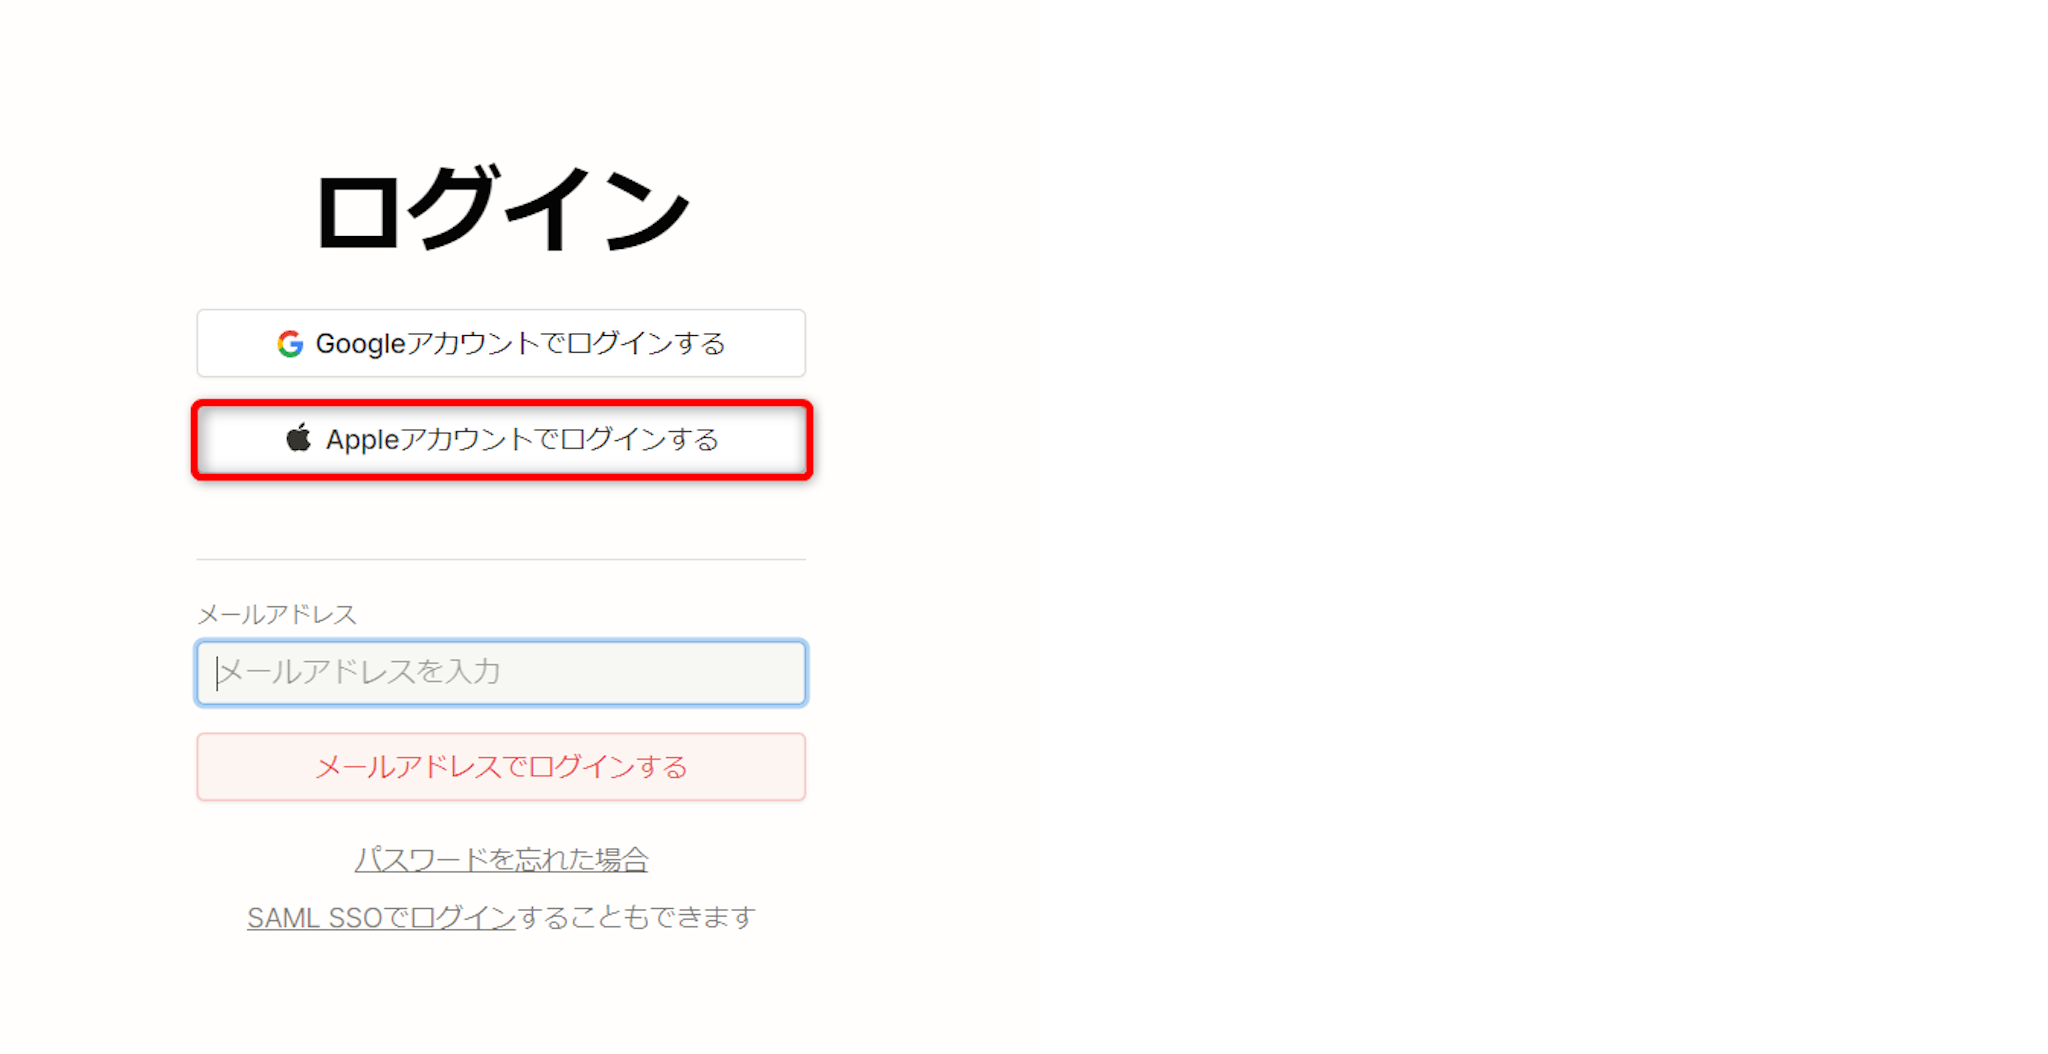
Task: Click the Appleアカウントでログインする text
Action: coord(522,439)
